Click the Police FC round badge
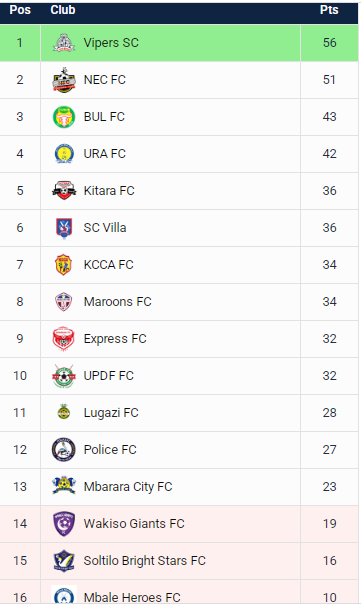361x615 pixels. pyautogui.click(x=64, y=449)
